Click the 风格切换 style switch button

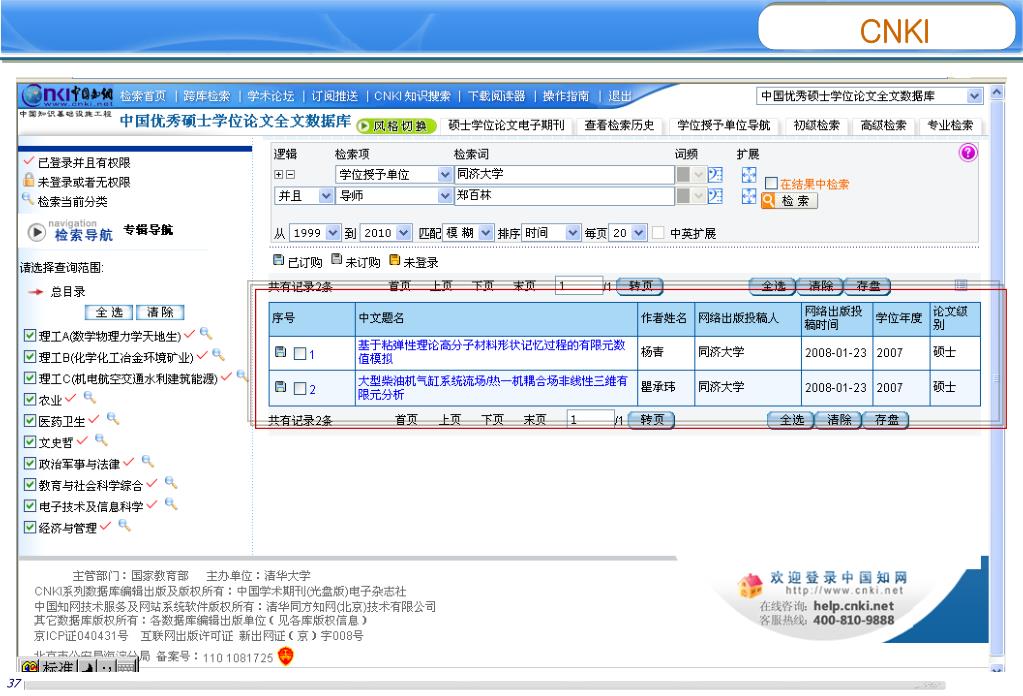click(396, 126)
